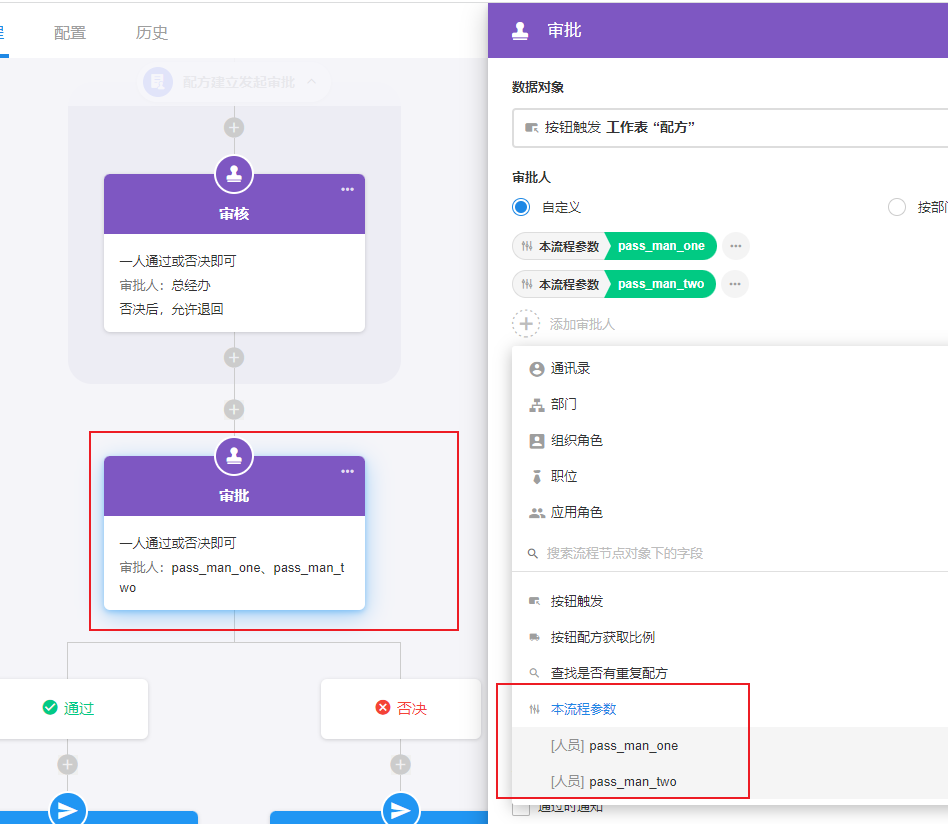
Task: Open the 数据对象 field 按钮触发 工作表 配方
Action: (730, 128)
